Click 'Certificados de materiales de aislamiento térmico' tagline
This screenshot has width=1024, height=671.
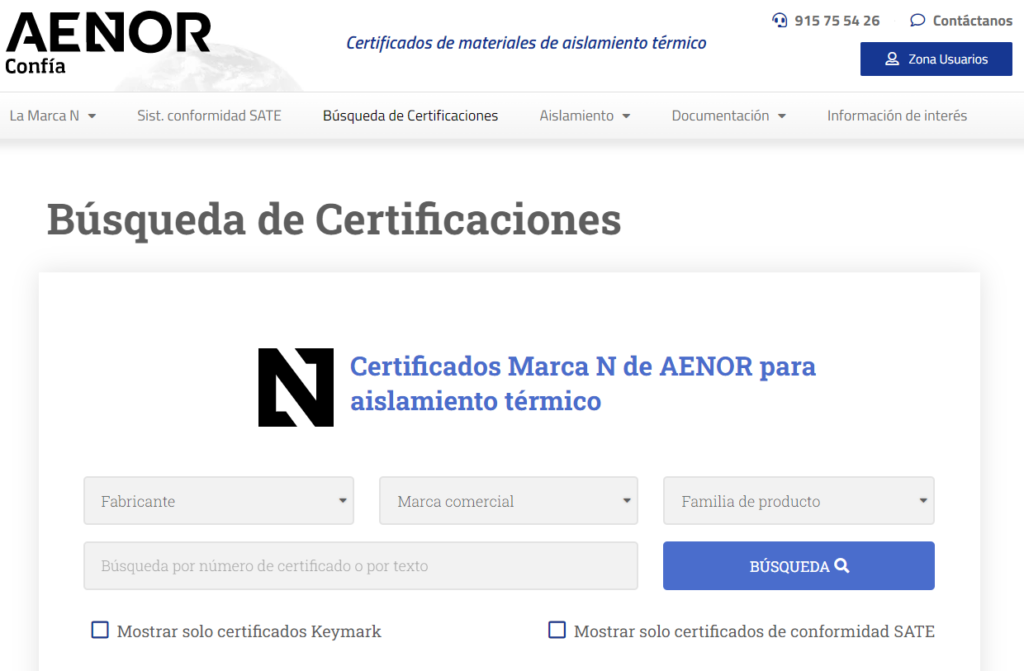point(526,43)
